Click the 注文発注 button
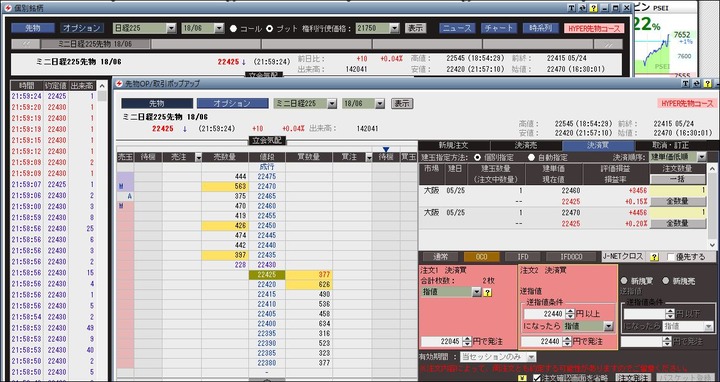Viewport: 720px width, 382px height. pyautogui.click(x=633, y=378)
